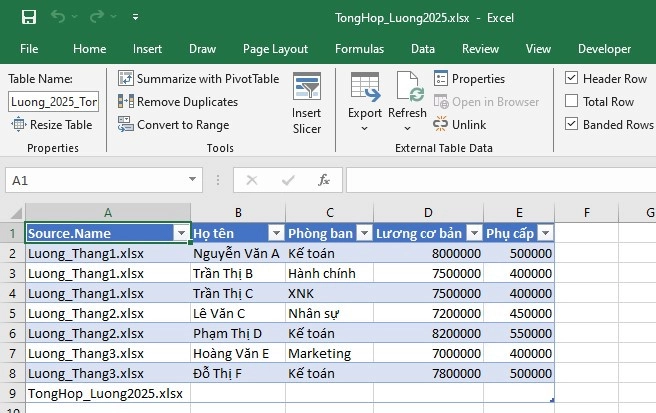Switch to the View tab
The height and width of the screenshot is (413, 656).
tap(538, 49)
